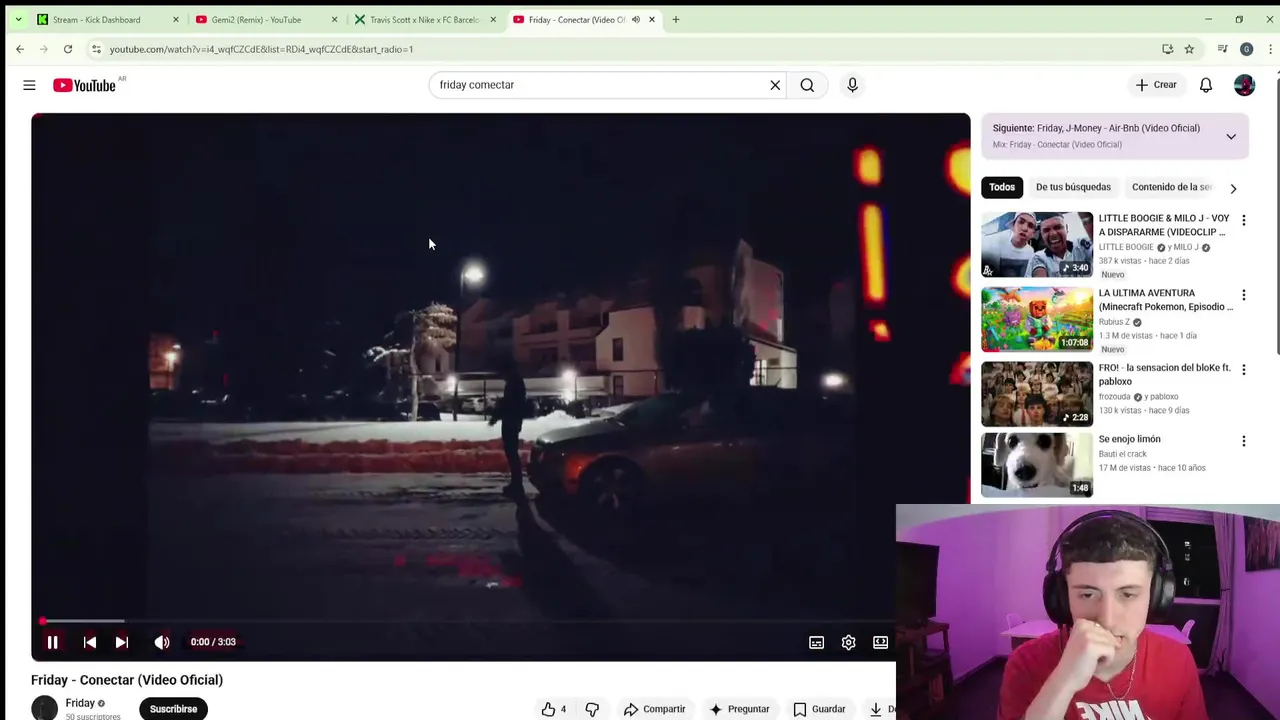Click the LITTLE BOOGIE channel name
The width and height of the screenshot is (1280, 720).
pos(1126,247)
